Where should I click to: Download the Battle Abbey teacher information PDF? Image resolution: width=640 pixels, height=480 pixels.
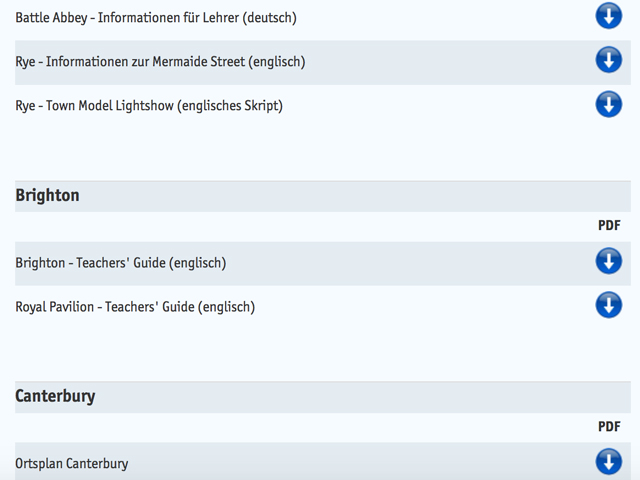[x=608, y=16]
